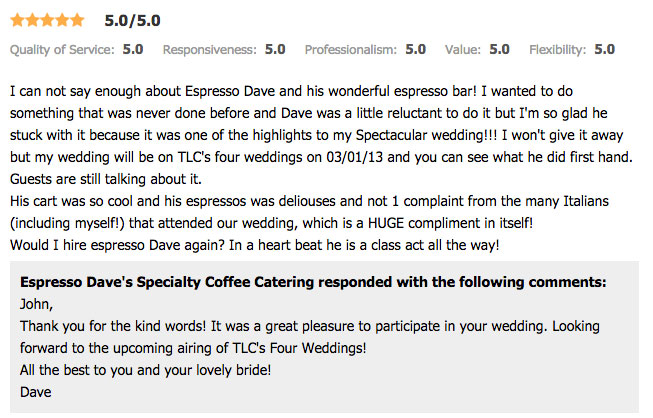Viewport: 653px width, 418px height.
Task: Click the 'Would I hire espresso Dave again?' sentence
Action: coord(137,245)
